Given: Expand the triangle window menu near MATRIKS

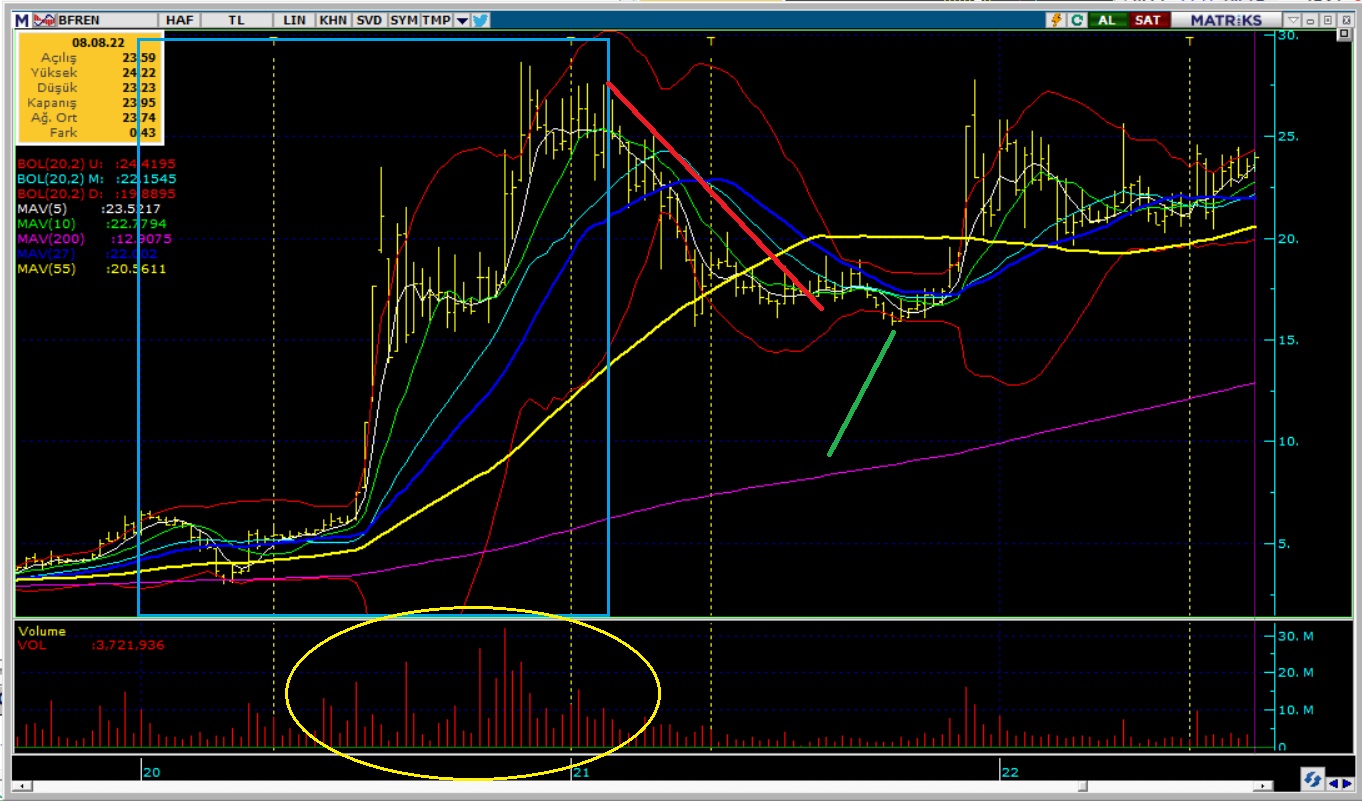Looking at the screenshot, I should click(1293, 20).
